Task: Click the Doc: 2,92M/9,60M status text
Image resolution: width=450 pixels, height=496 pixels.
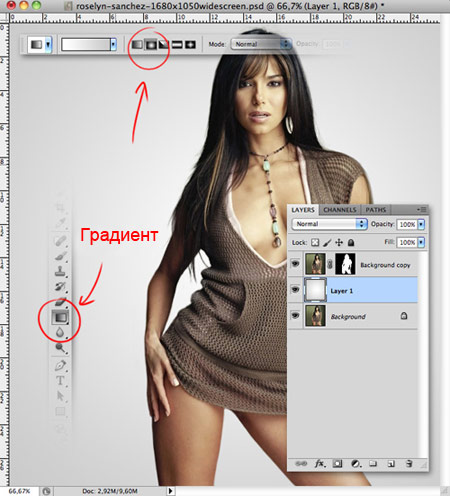Action: pyautogui.click(x=110, y=491)
